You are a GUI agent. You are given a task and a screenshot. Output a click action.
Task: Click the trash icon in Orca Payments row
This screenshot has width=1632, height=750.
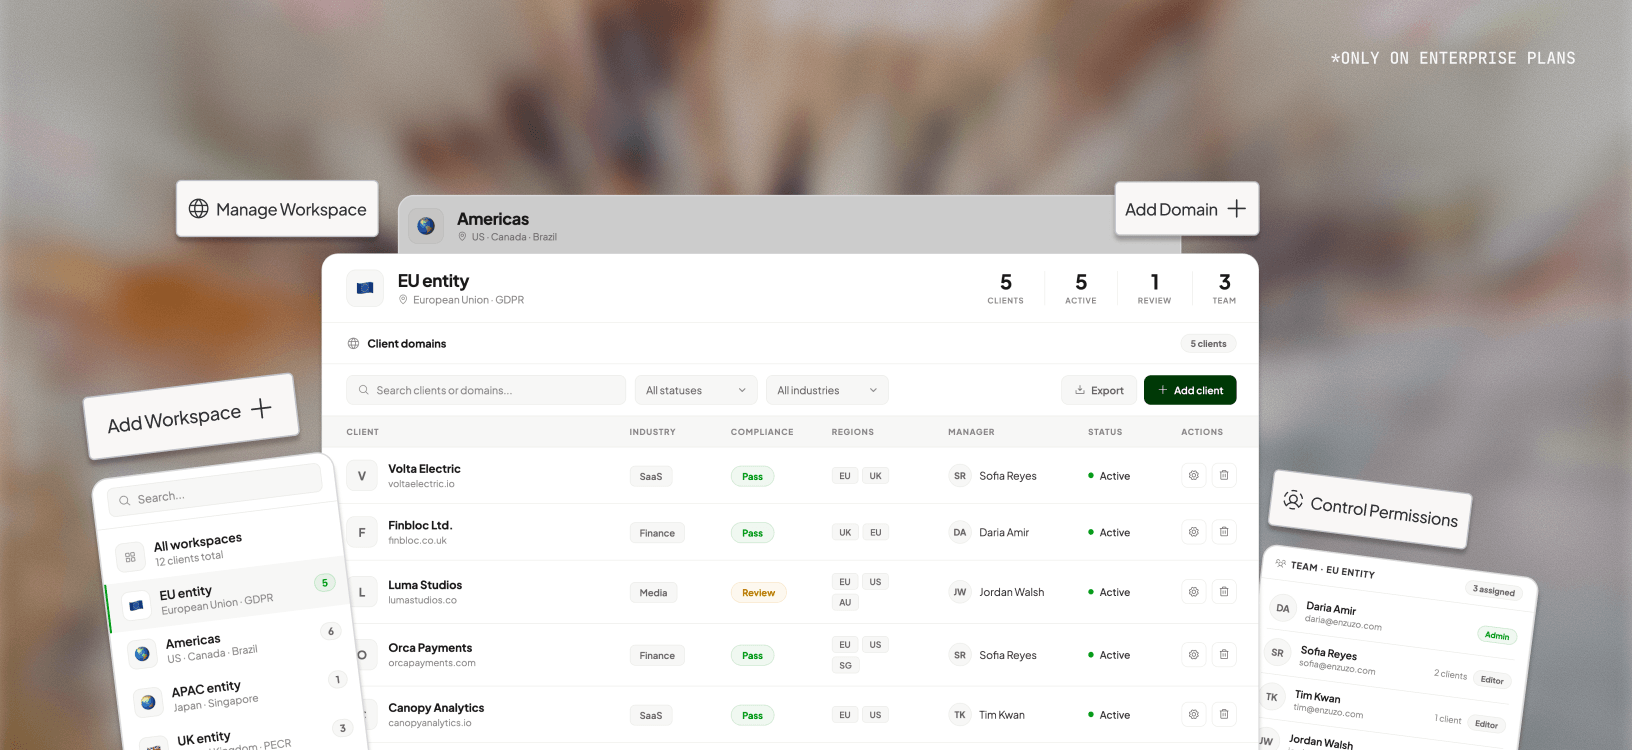point(1224,655)
